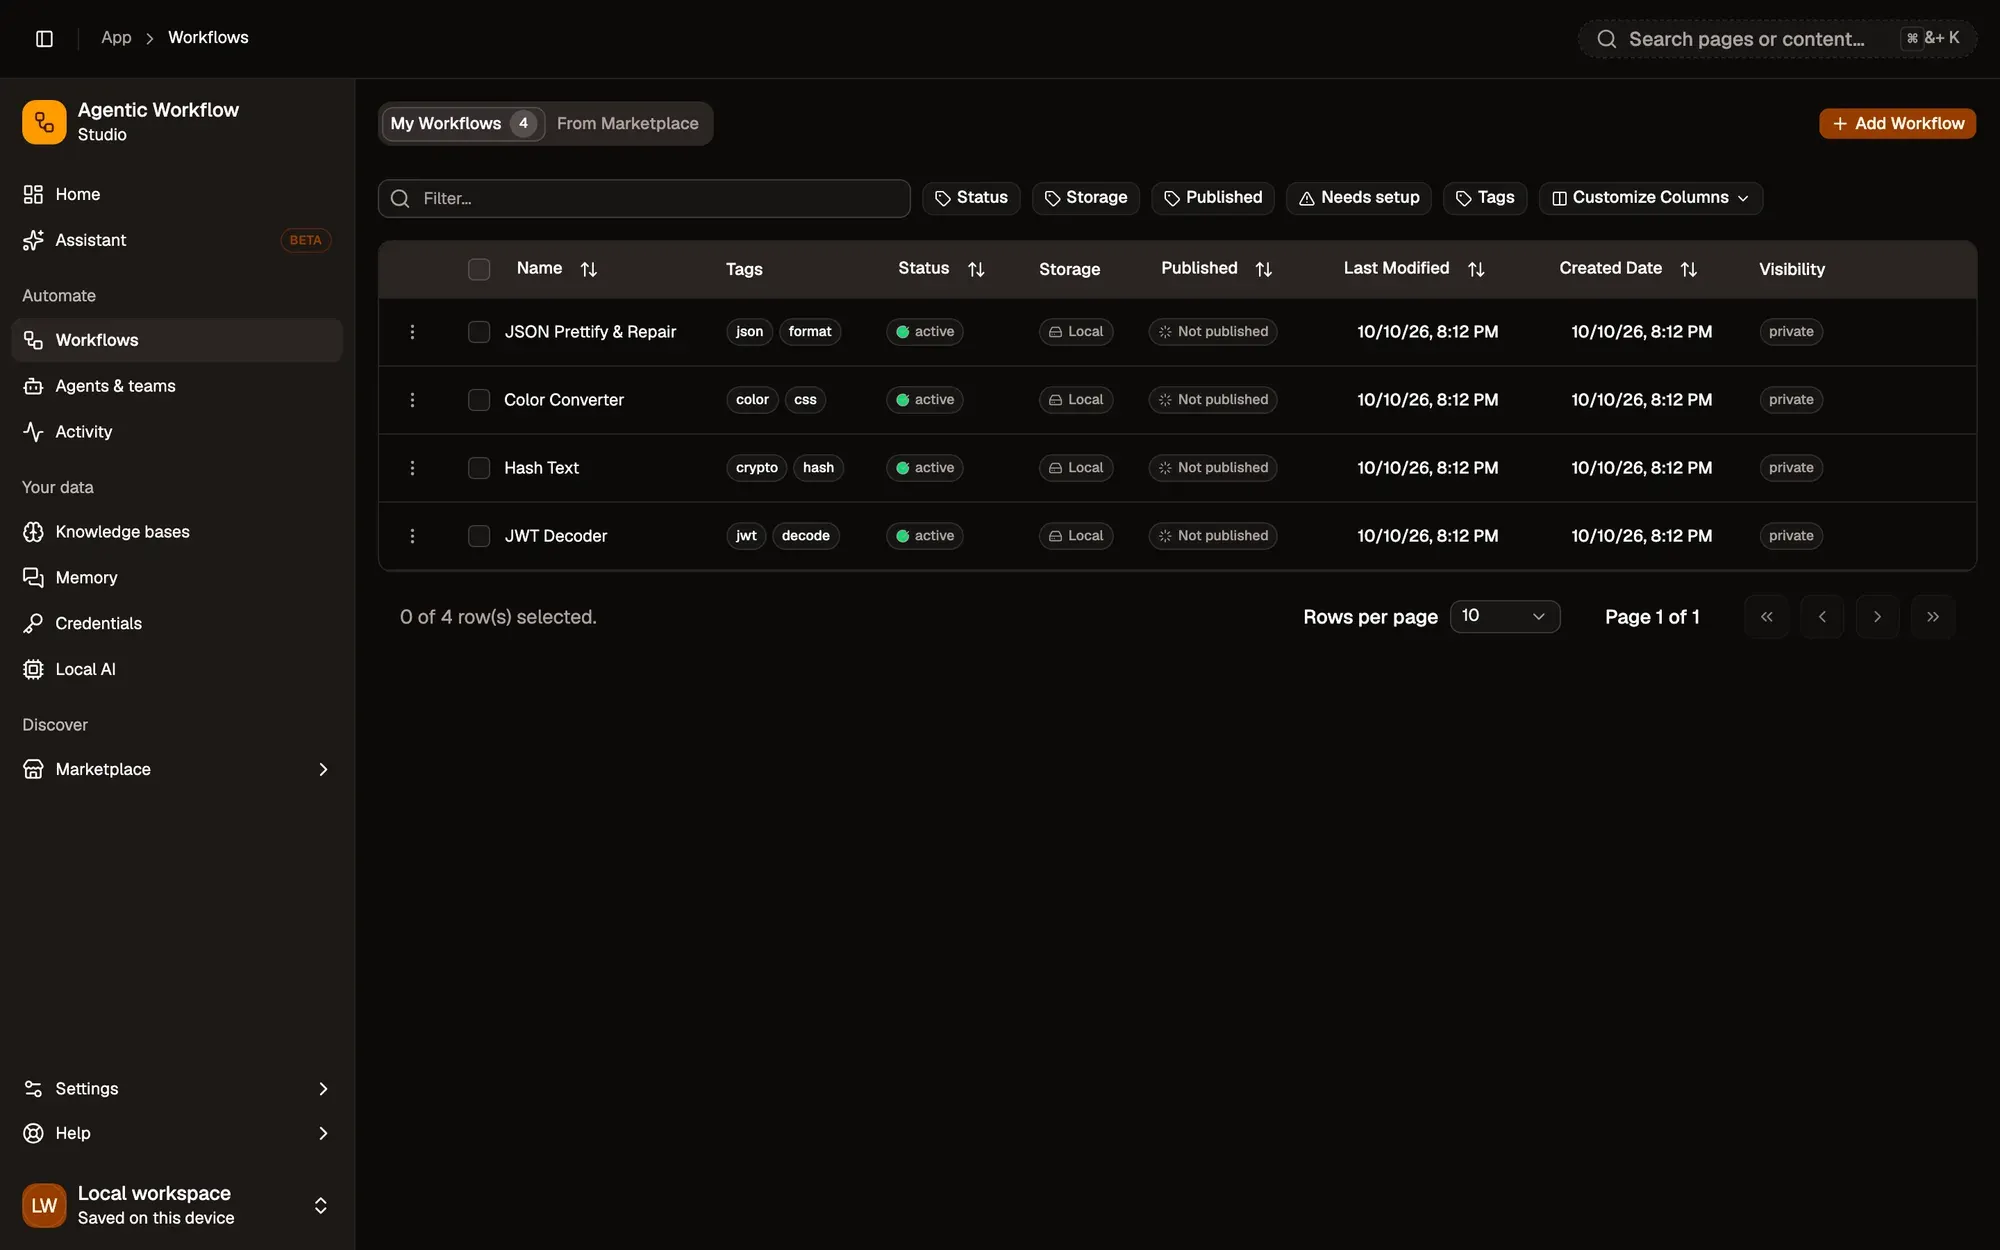Open the Storage filter
The image size is (2000, 1250).
click(1085, 198)
